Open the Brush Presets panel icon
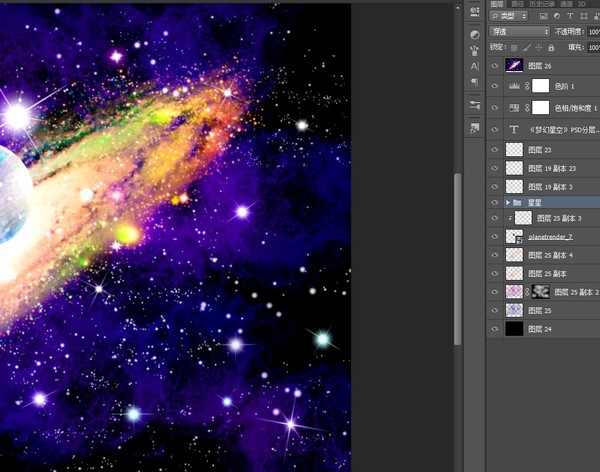 pyautogui.click(x=474, y=51)
